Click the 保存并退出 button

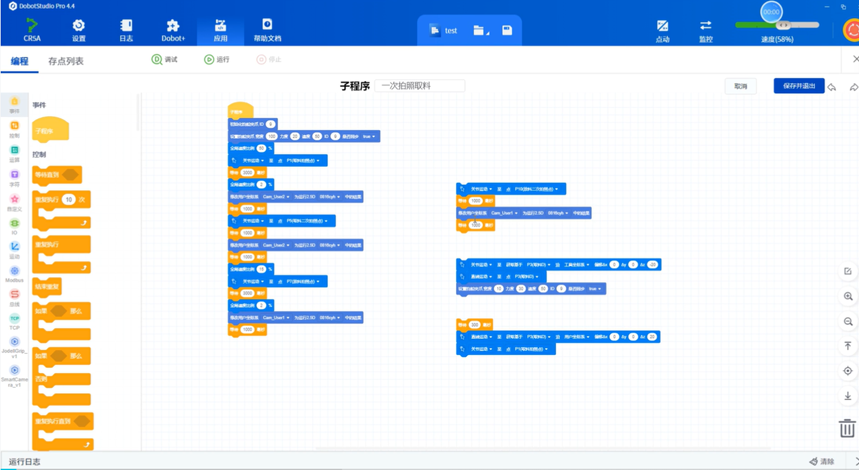[x=798, y=86]
